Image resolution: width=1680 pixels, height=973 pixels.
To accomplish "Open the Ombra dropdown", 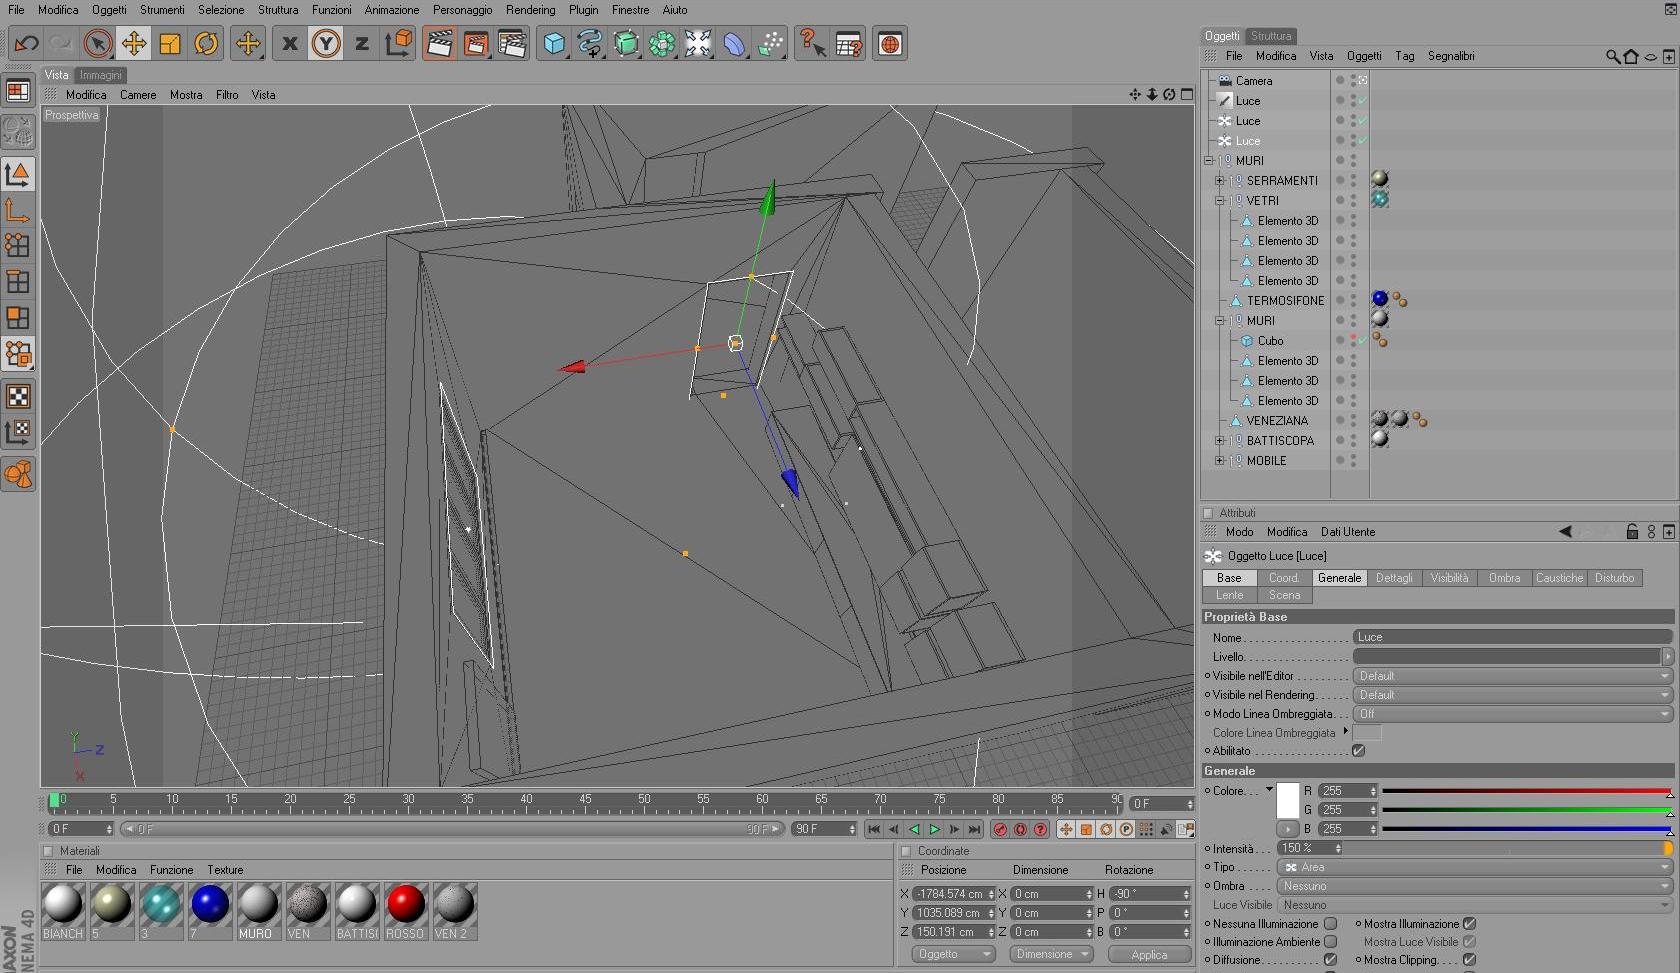I will tap(1474, 886).
